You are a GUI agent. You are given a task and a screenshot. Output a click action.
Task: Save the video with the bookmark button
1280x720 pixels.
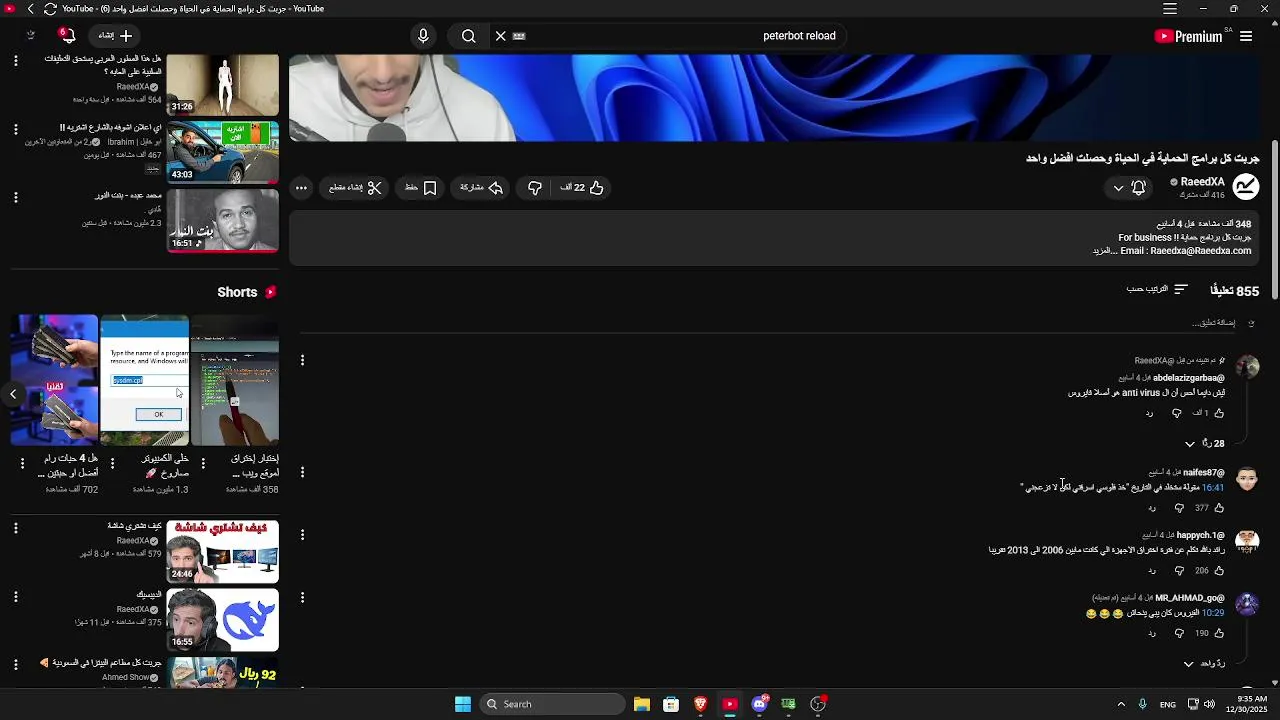click(x=421, y=188)
